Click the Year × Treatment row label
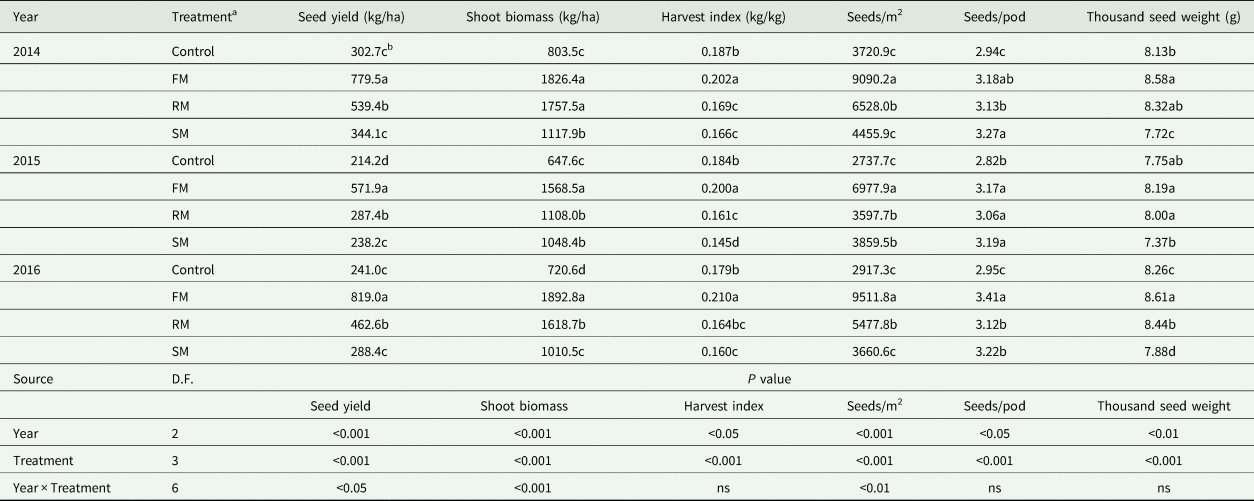This screenshot has width=1254, height=501. click(62, 488)
